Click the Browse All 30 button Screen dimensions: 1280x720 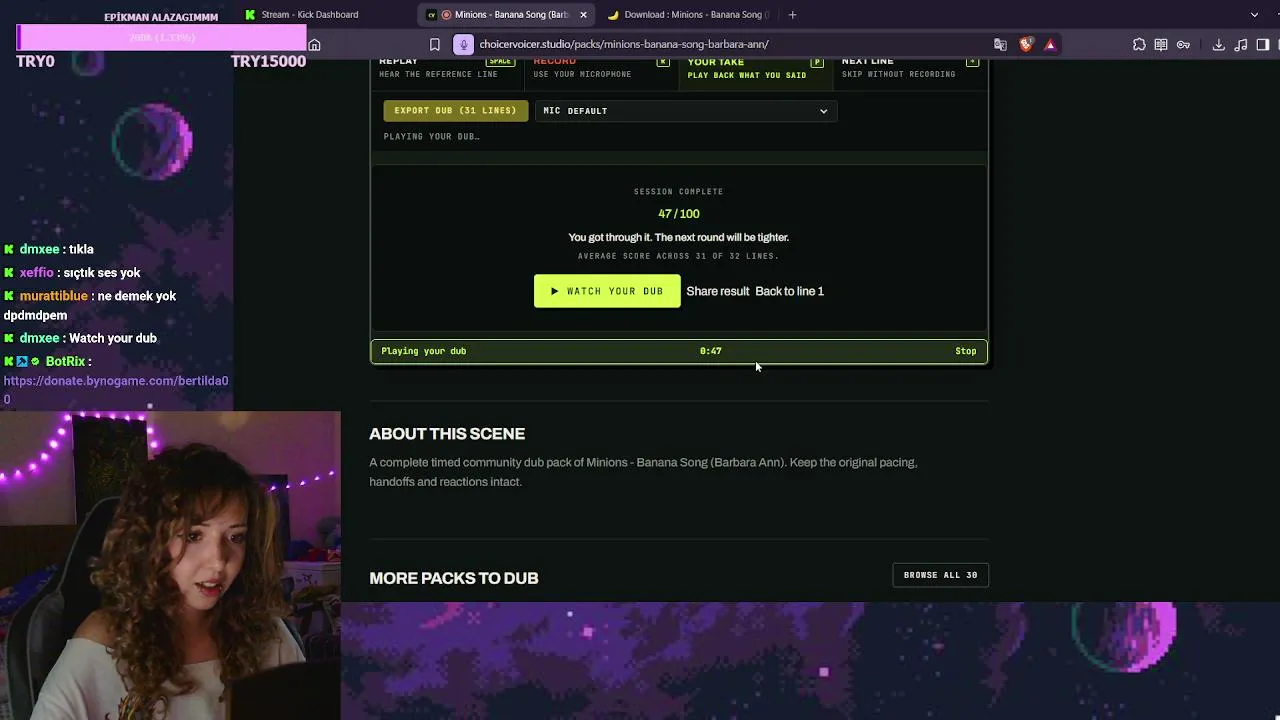[x=940, y=575]
